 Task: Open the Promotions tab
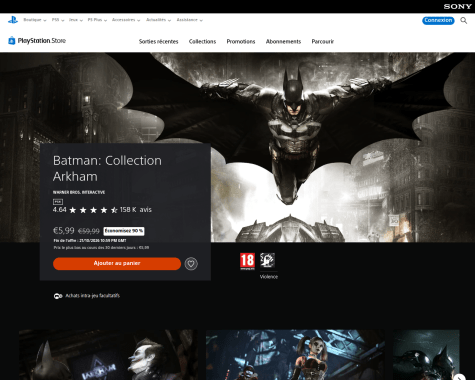[x=241, y=42]
